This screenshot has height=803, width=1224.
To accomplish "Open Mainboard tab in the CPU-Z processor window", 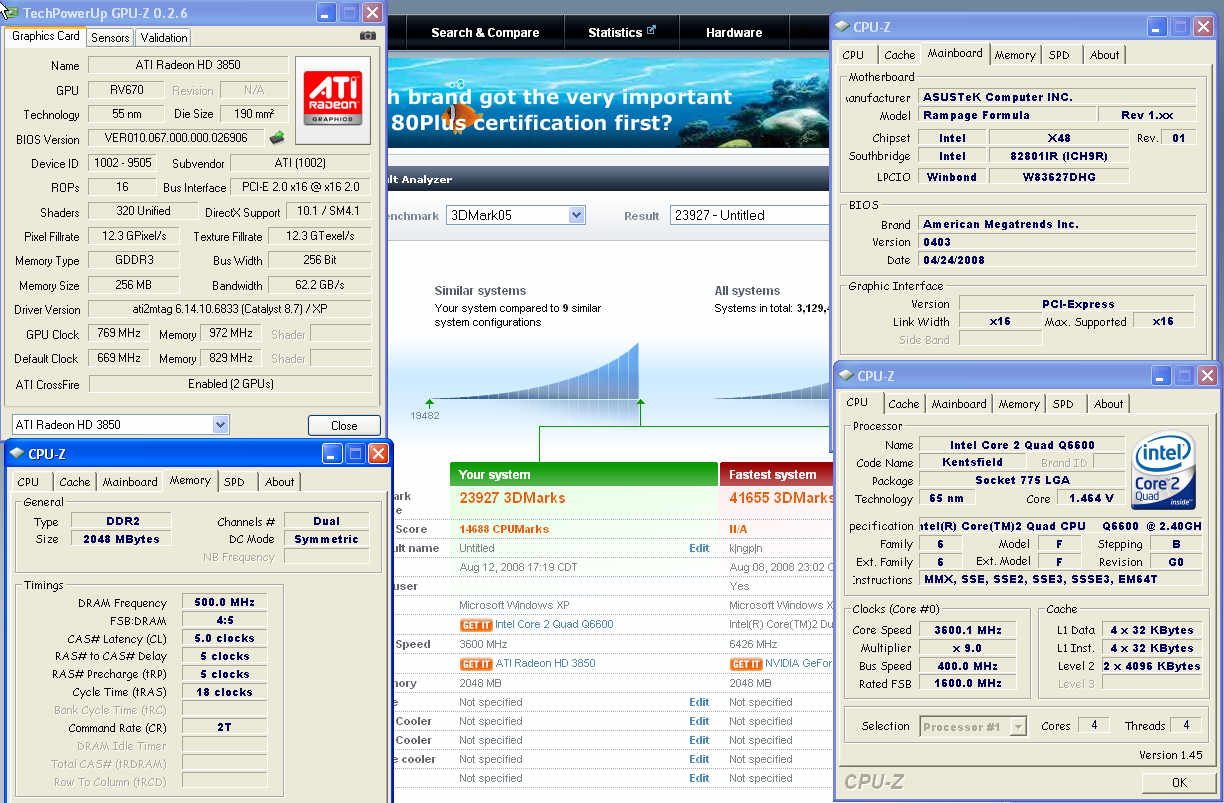I will 959,404.
